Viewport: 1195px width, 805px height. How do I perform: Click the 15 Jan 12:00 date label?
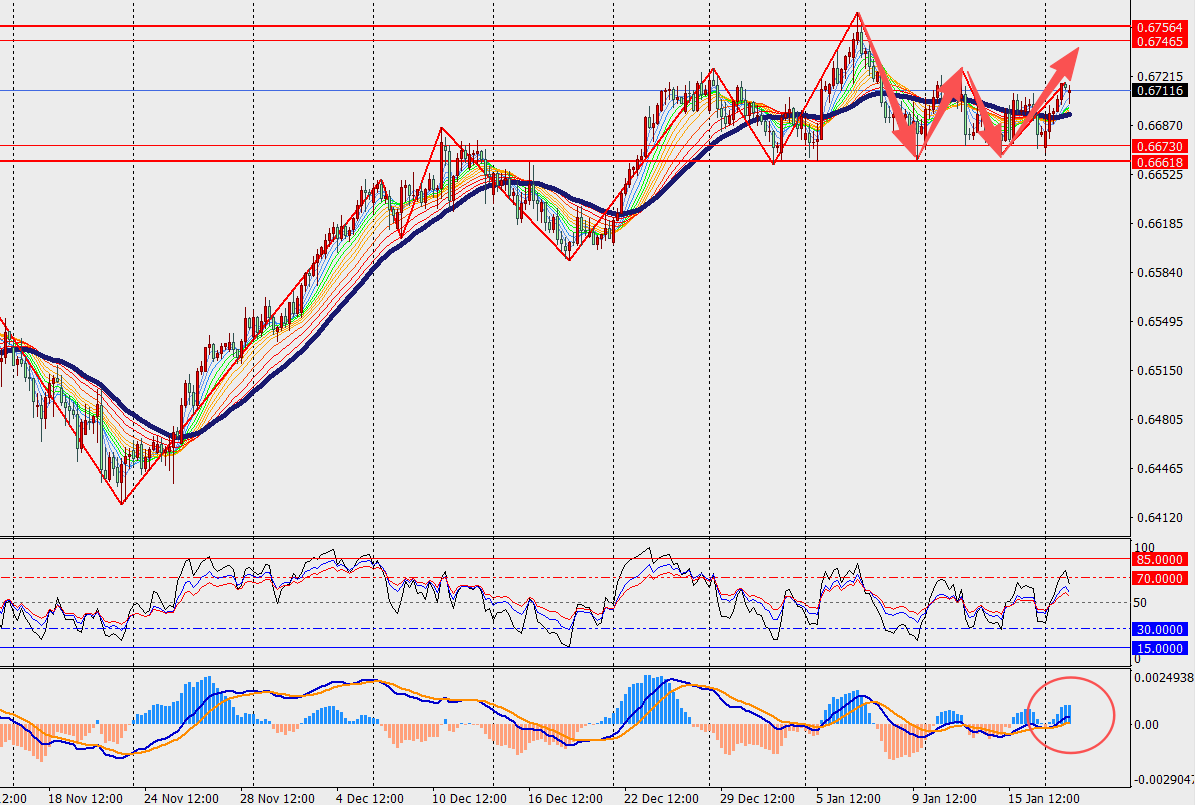(1043, 798)
